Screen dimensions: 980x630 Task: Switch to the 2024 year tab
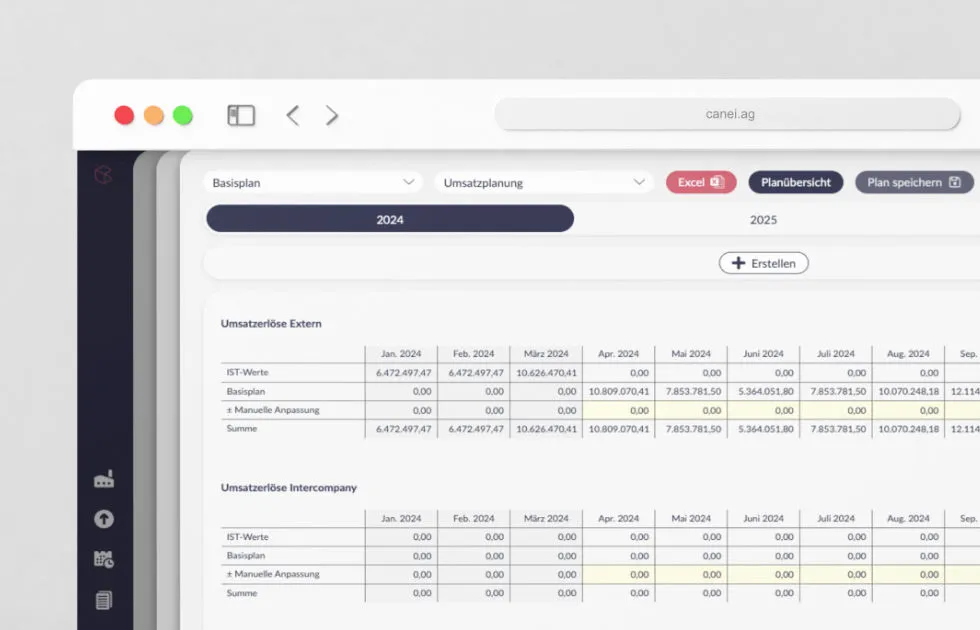390,219
